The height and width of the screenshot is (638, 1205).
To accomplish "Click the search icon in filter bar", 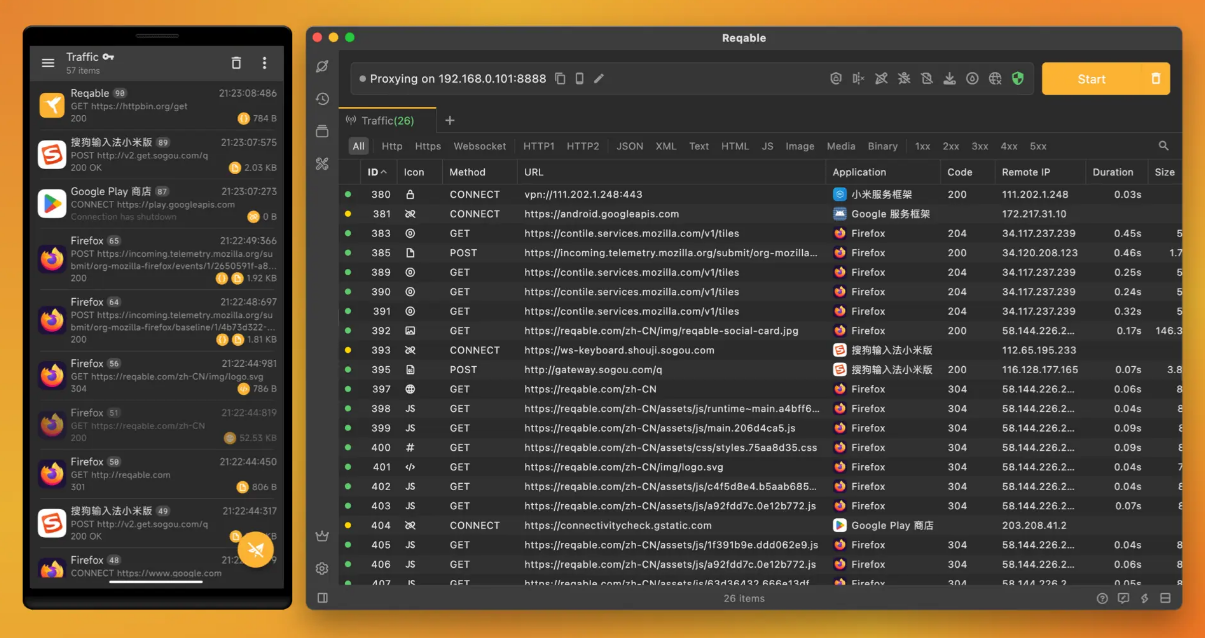I will [1164, 146].
